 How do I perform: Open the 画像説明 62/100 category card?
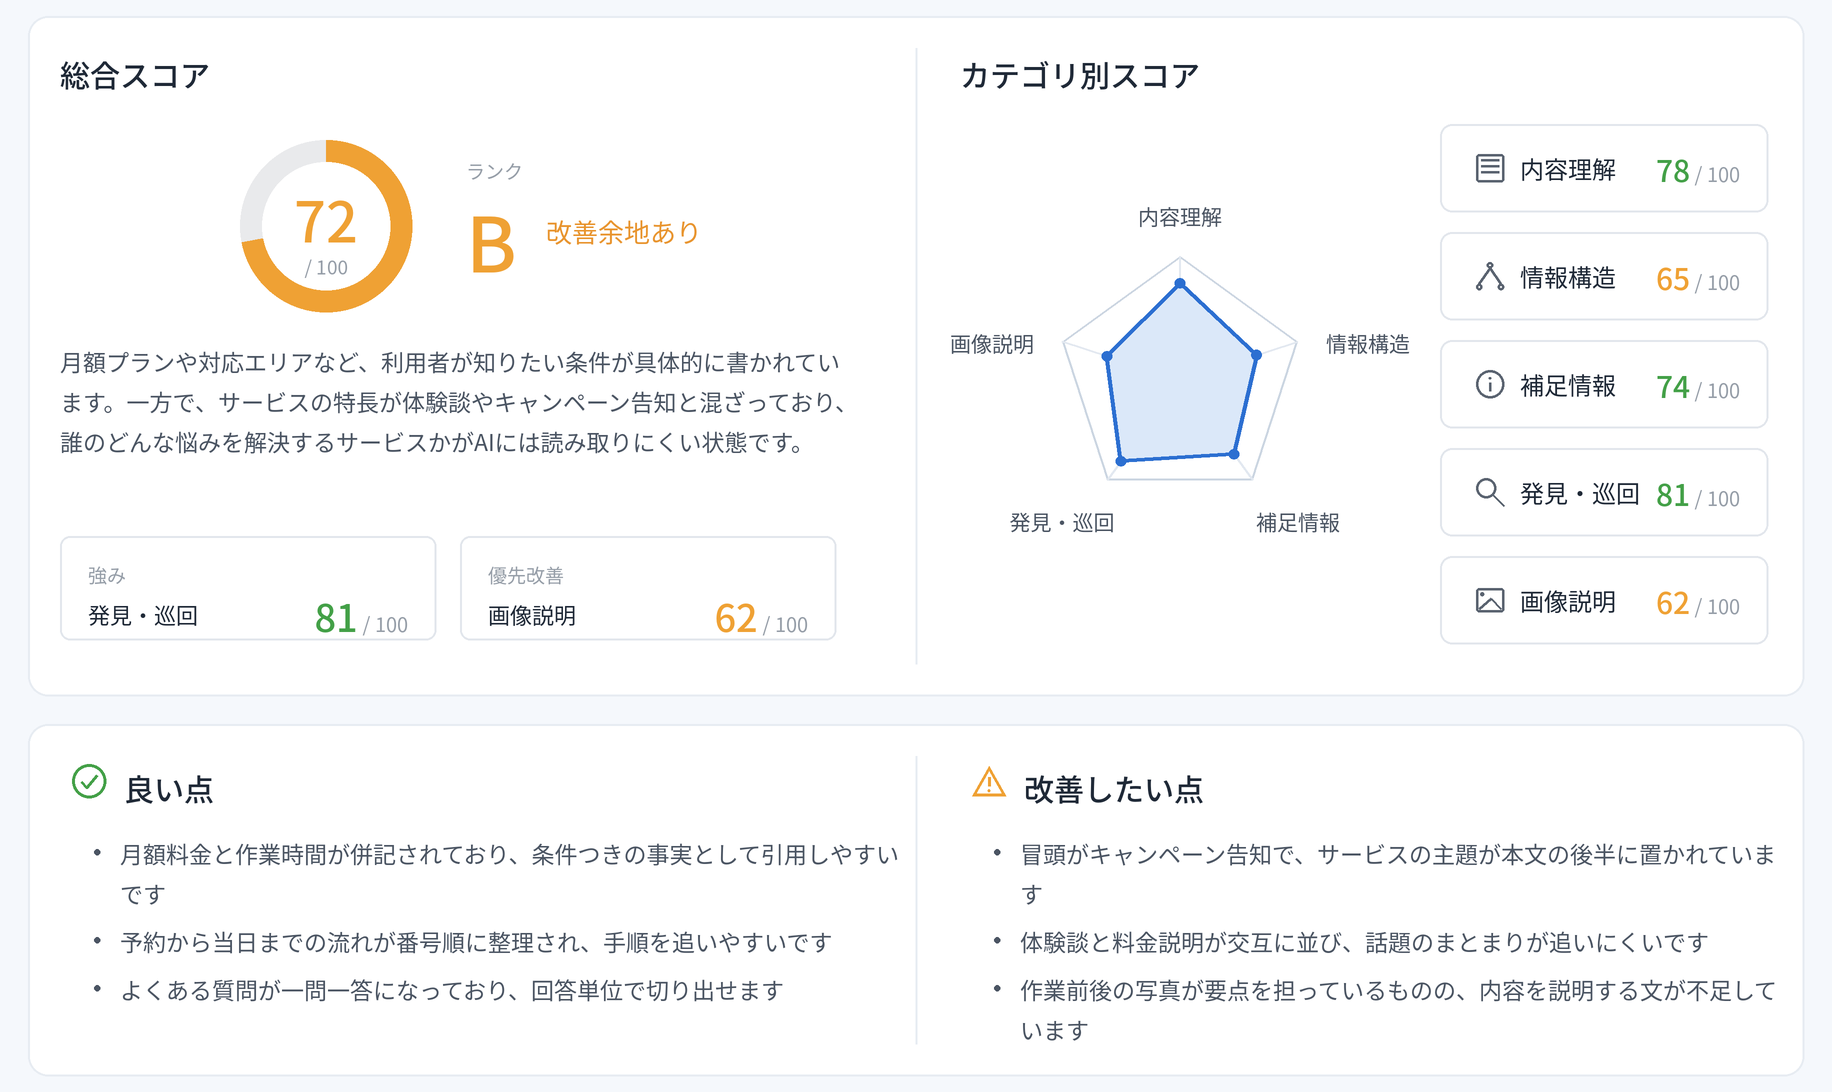pos(1603,600)
